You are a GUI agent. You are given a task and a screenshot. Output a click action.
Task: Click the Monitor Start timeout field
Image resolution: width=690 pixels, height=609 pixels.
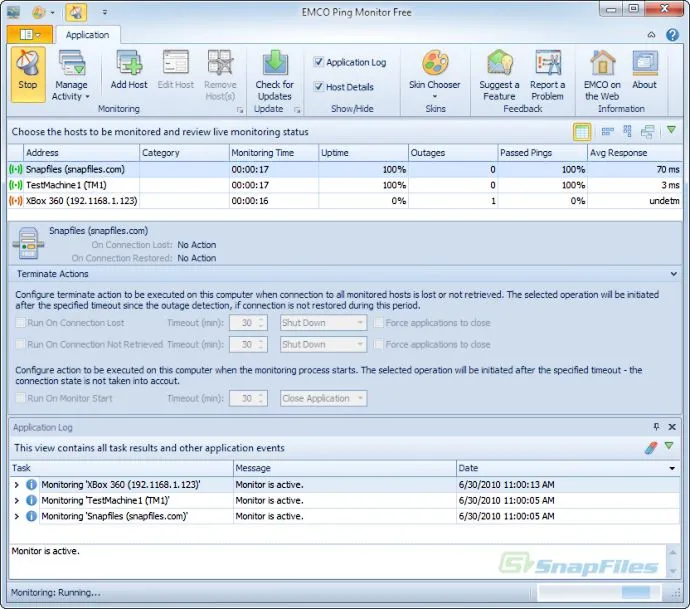(x=248, y=398)
